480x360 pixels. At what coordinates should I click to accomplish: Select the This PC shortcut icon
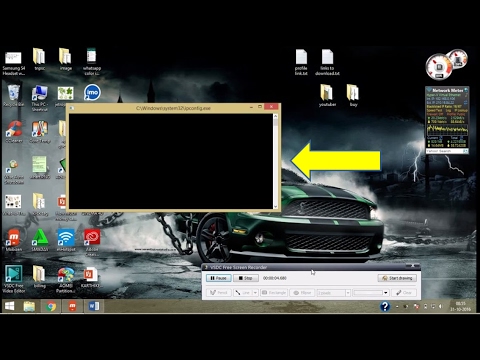[39, 98]
